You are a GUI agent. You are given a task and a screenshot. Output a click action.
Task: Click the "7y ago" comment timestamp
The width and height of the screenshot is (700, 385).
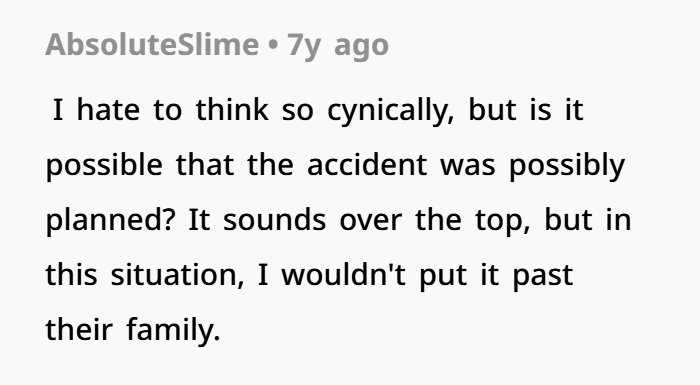tap(338, 46)
